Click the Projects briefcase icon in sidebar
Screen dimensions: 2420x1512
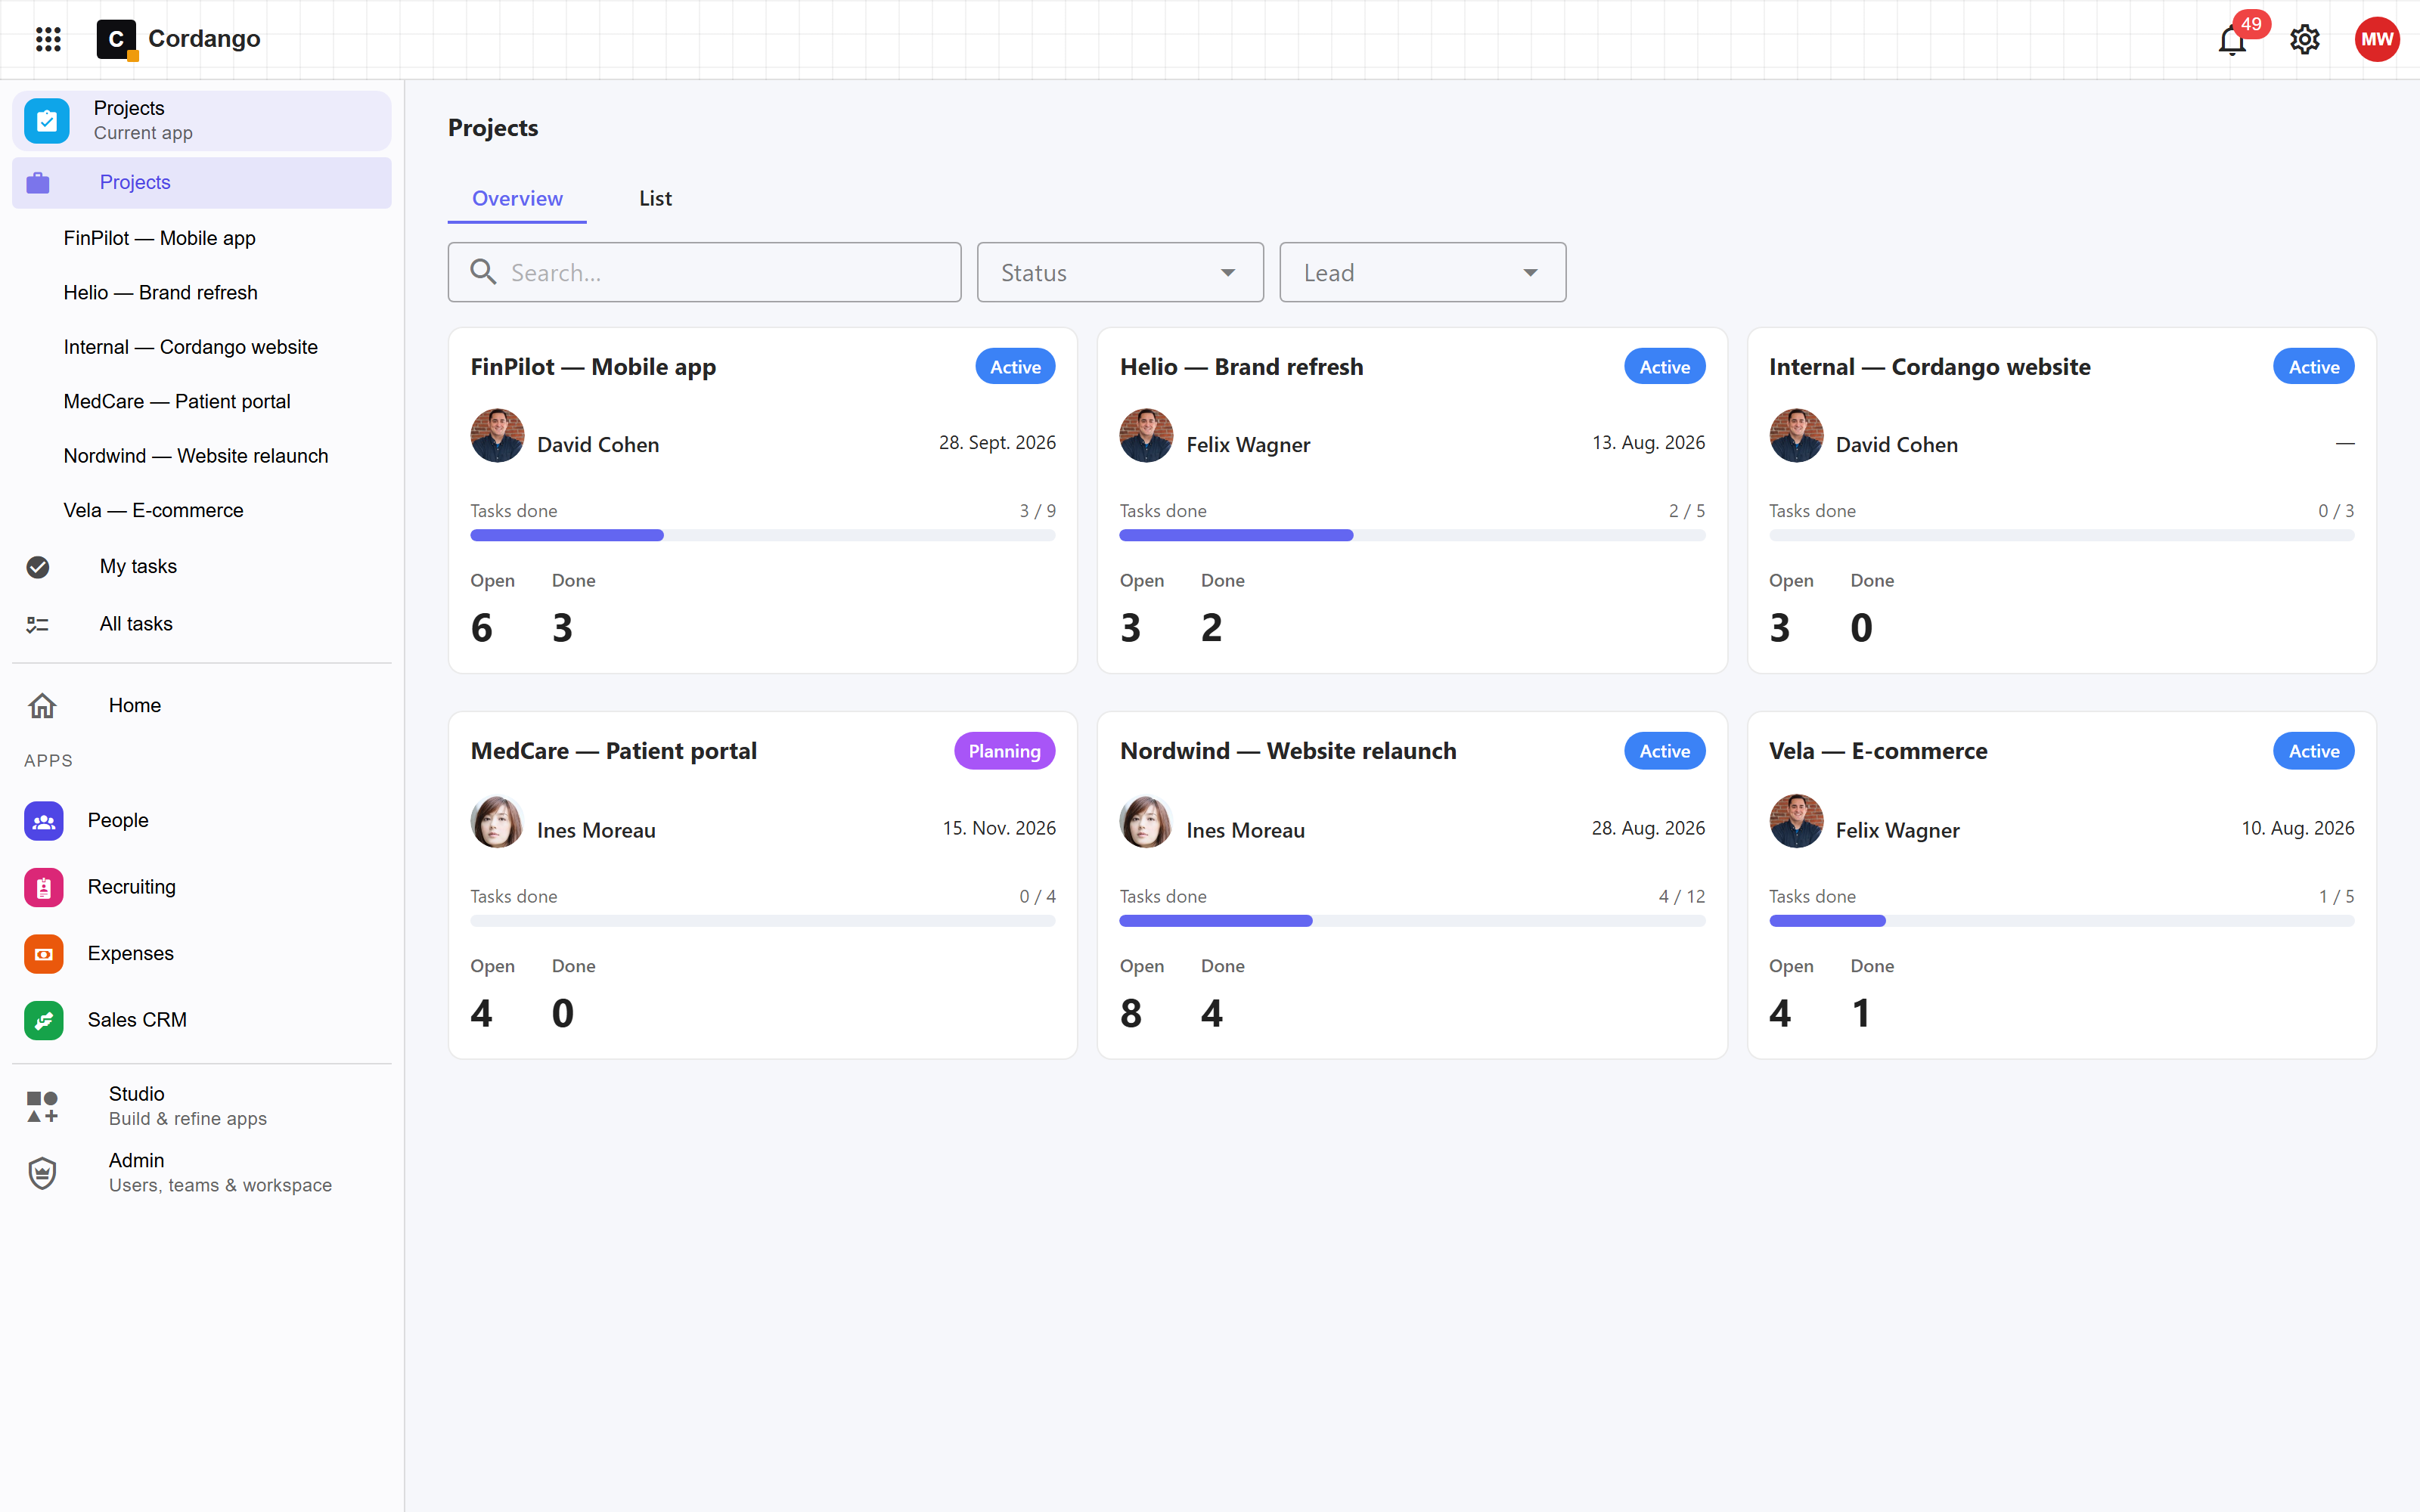click(x=38, y=183)
